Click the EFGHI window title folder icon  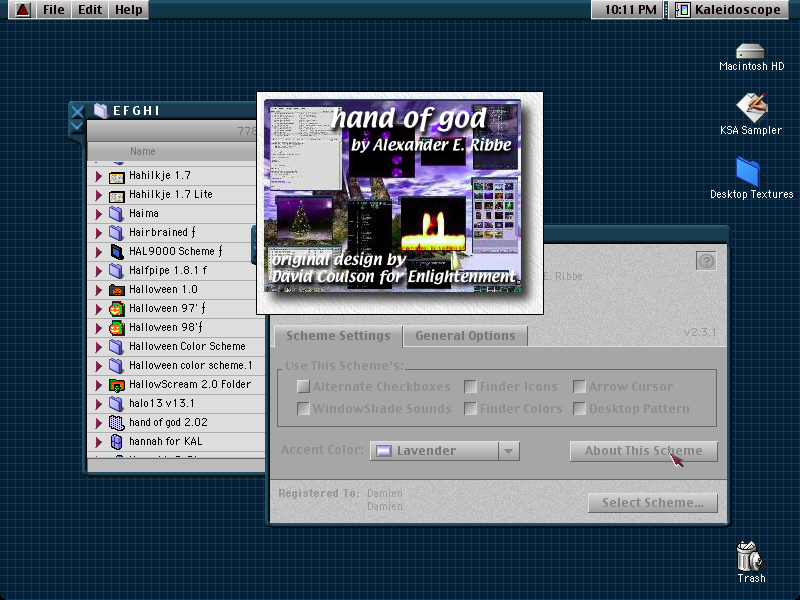(101, 111)
